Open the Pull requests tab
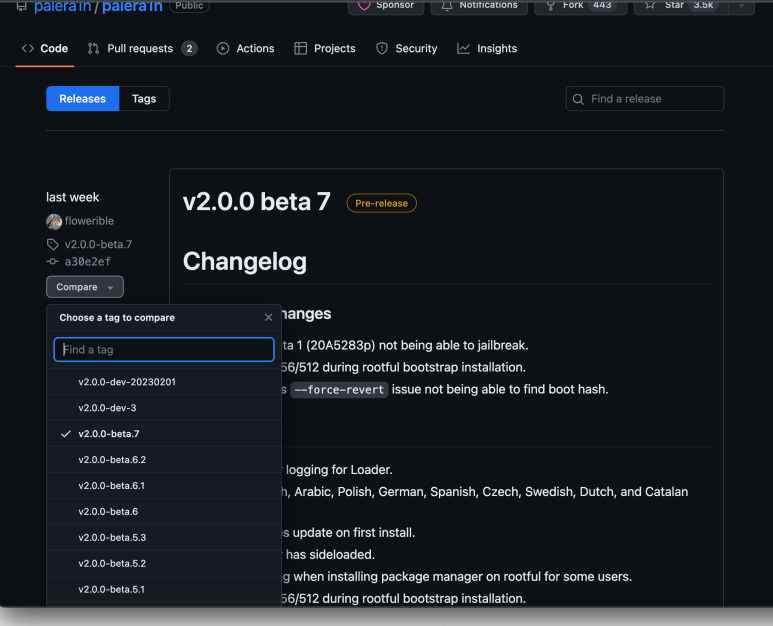The image size is (773, 626). [142, 48]
